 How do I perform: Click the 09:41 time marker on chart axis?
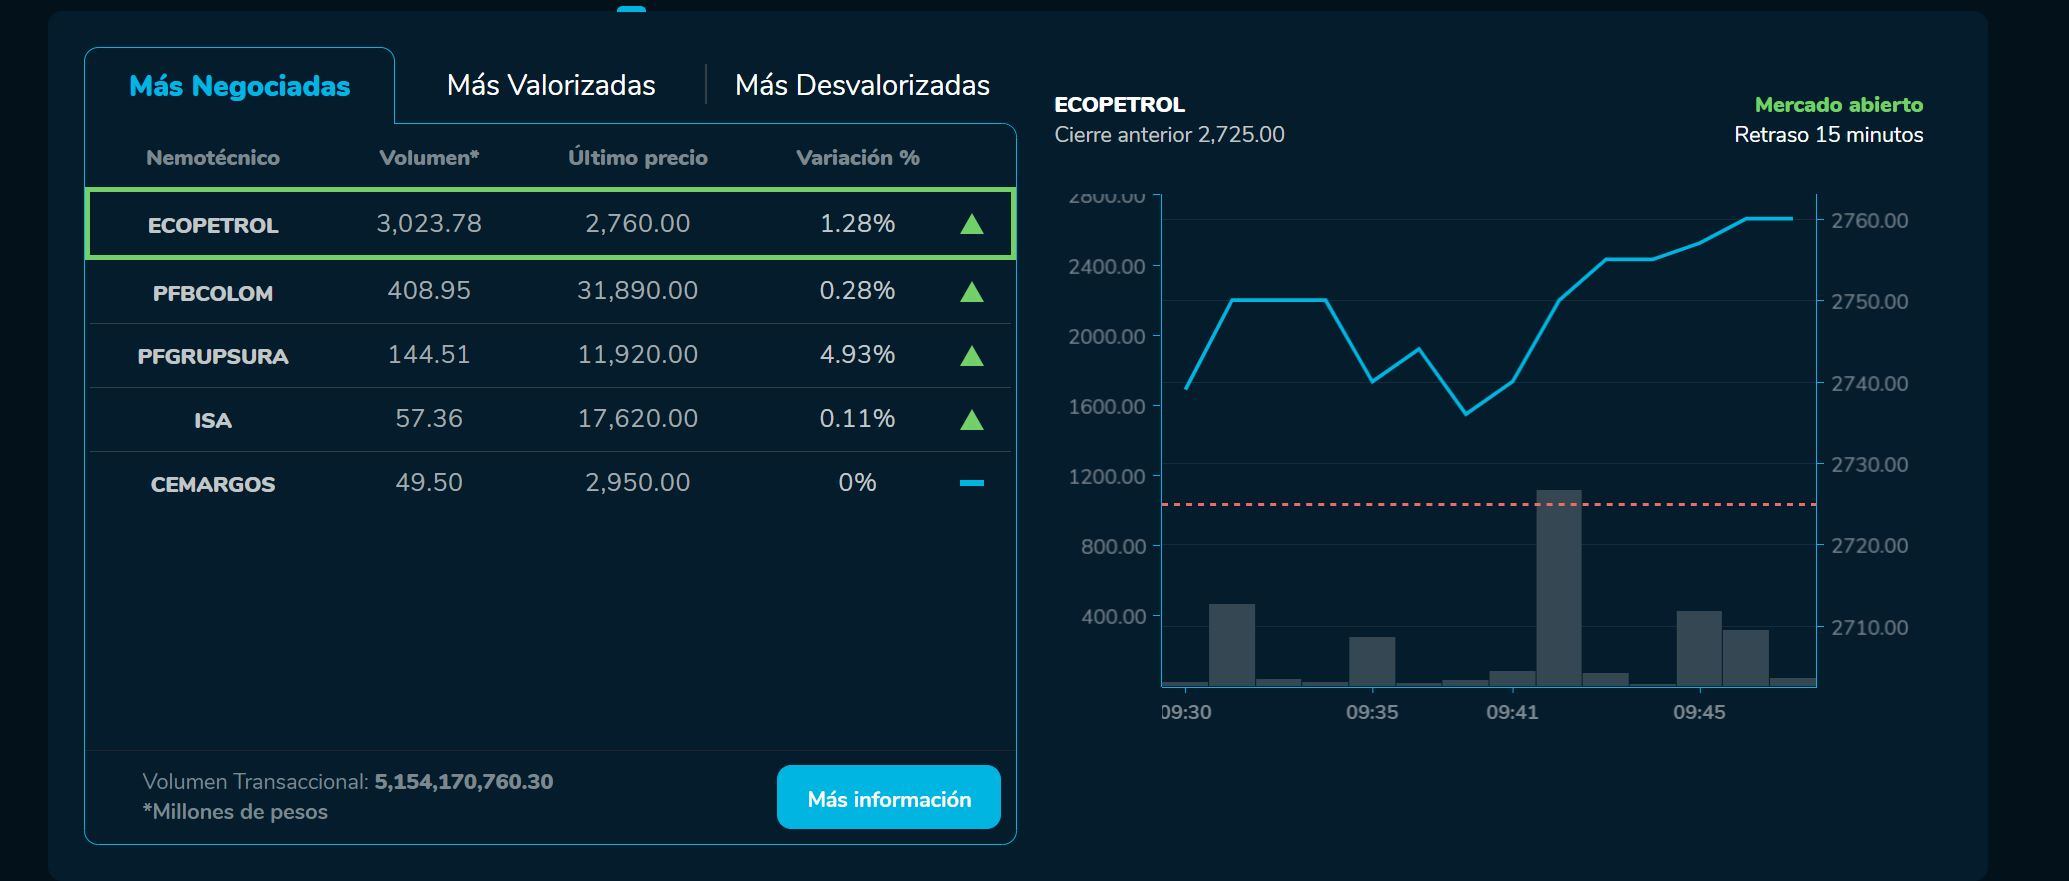pos(1512,712)
